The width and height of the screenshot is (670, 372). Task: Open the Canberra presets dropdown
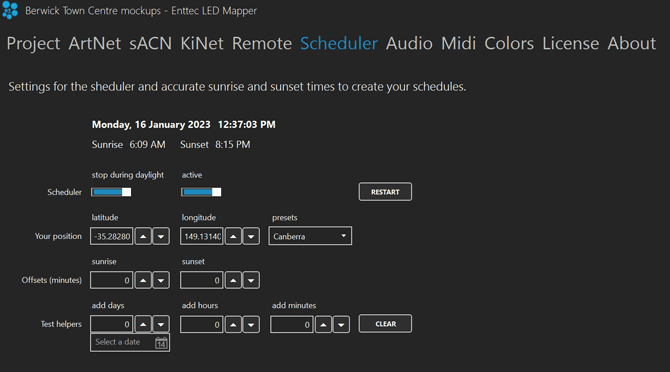[310, 236]
